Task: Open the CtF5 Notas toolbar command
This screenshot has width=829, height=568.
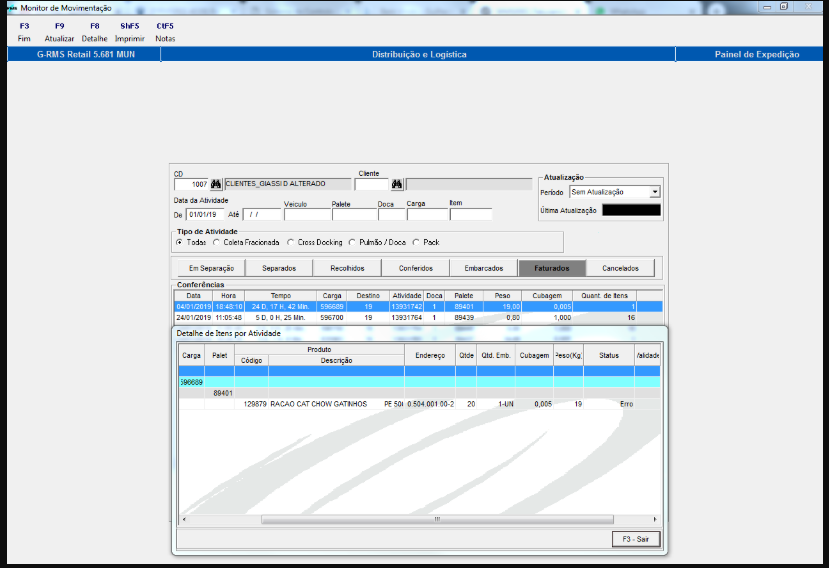Action: tap(165, 32)
